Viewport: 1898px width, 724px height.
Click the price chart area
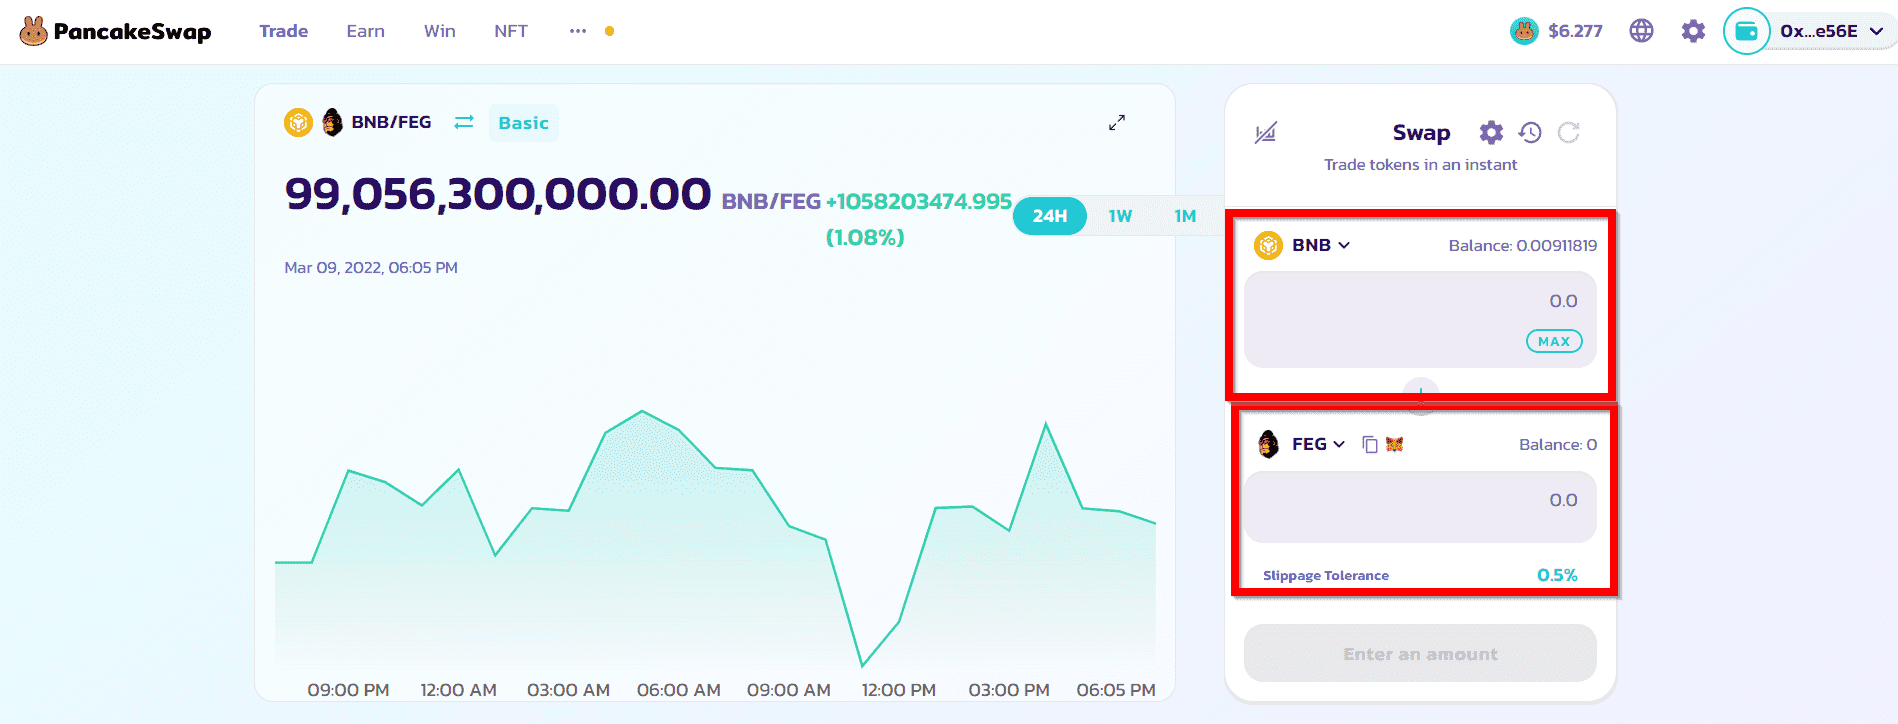click(x=715, y=540)
